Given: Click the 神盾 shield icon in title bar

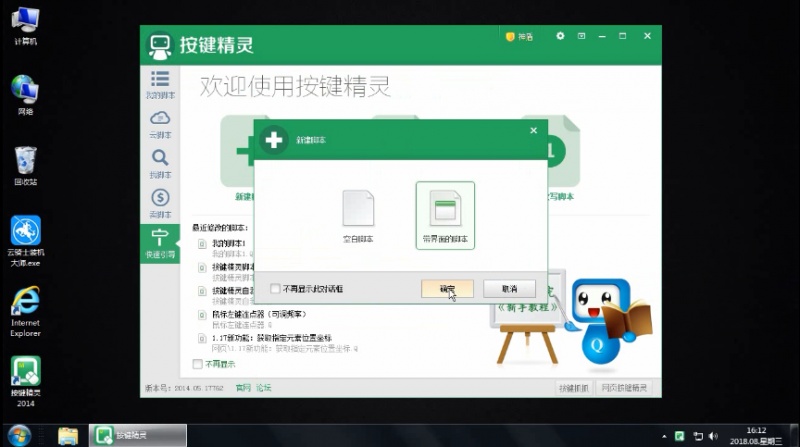Looking at the screenshot, I should tap(519, 37).
